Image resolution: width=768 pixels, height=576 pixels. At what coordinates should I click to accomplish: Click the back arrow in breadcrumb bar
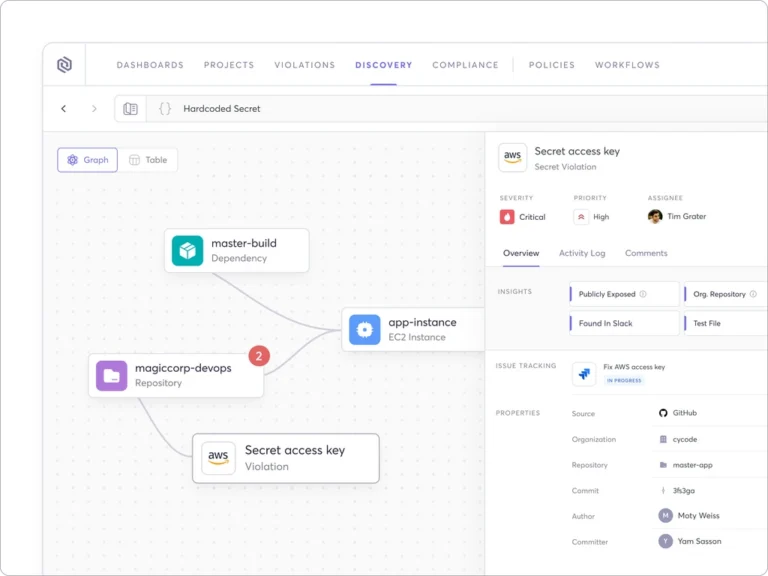coord(64,108)
